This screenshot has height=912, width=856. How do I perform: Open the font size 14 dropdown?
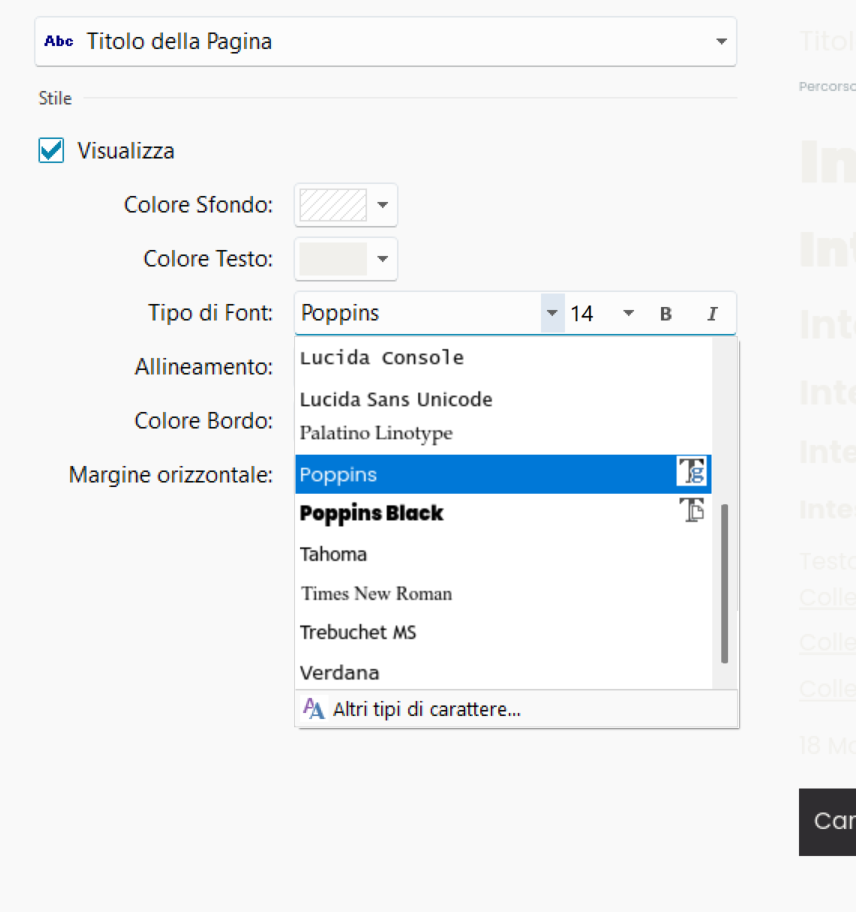628,314
